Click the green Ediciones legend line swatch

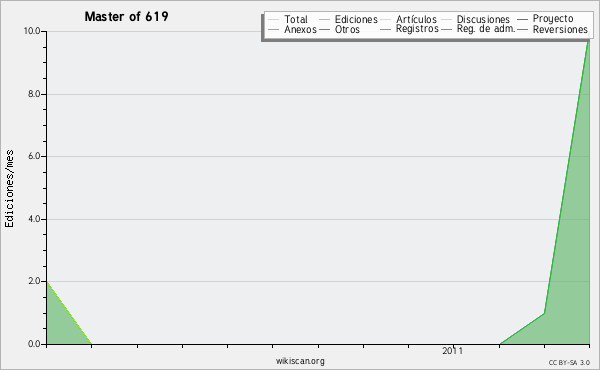point(324,20)
